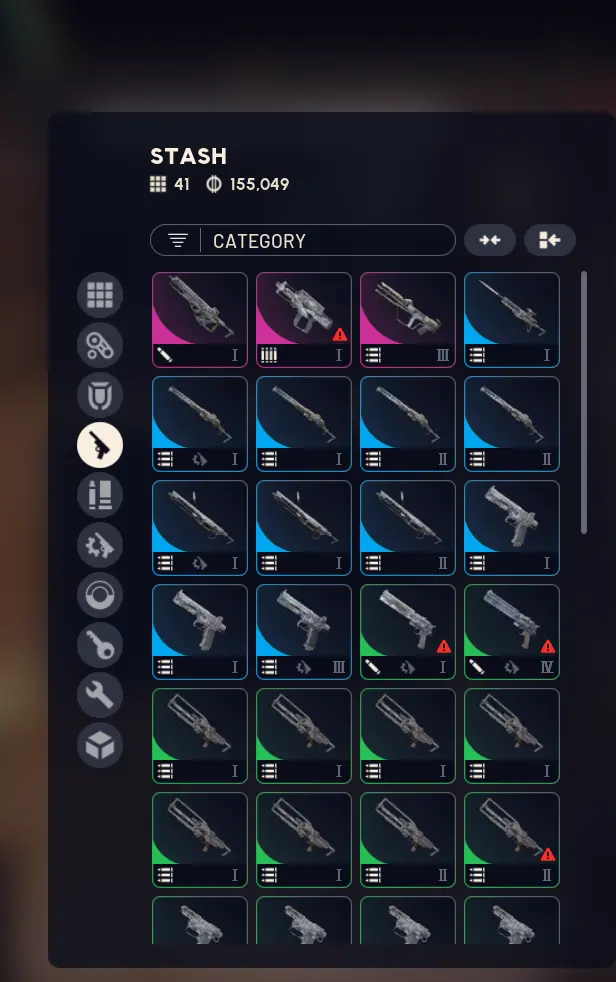Select the green pistol marked level IV

tap(511, 632)
